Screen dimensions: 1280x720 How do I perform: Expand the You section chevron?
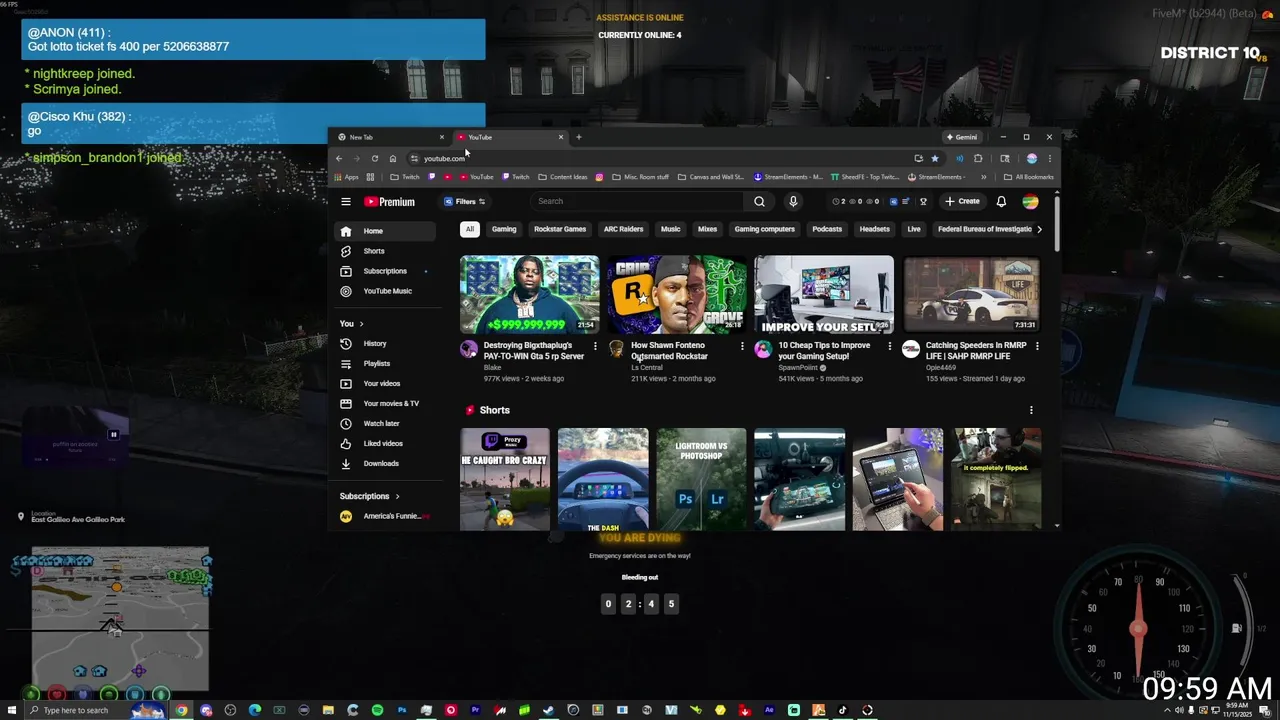[361, 324]
